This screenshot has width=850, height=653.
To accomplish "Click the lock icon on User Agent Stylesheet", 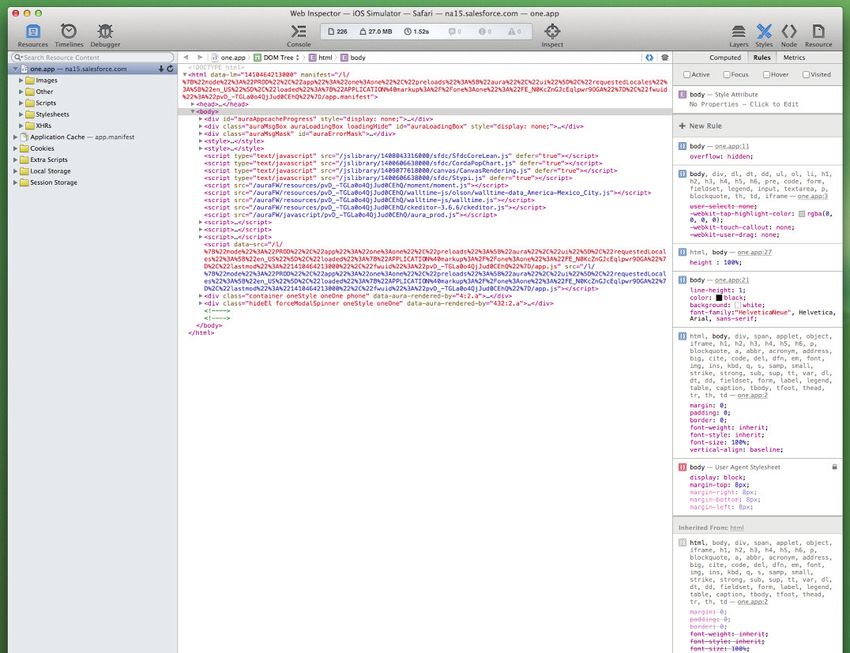I will 834,467.
